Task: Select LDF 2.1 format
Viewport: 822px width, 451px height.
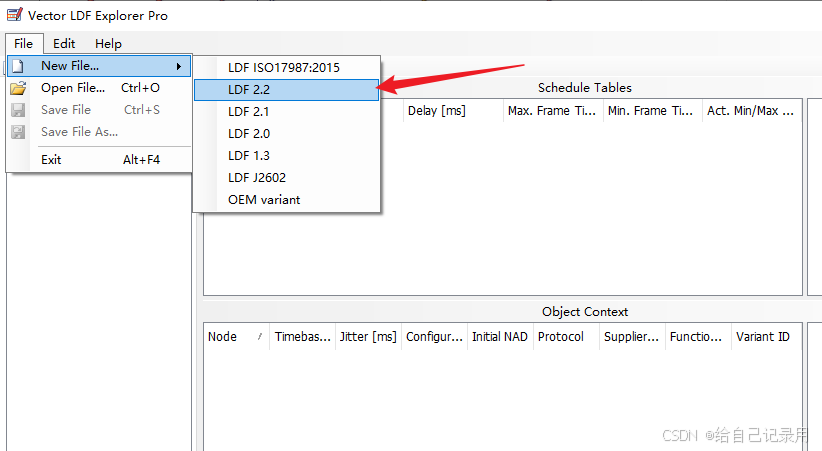Action: point(286,112)
